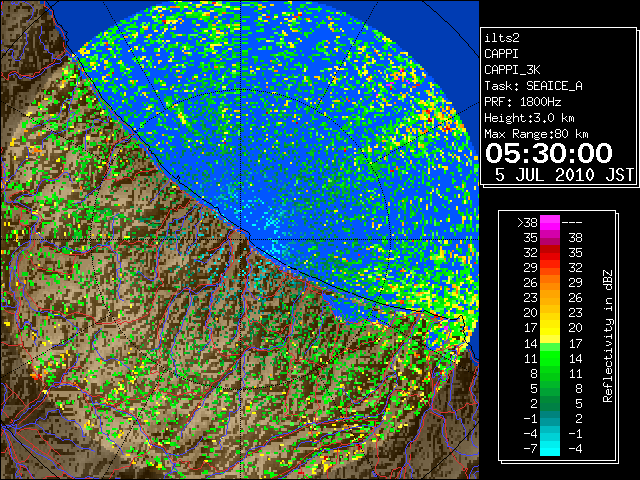Click the ">38" legend label
The width and height of the screenshot is (640, 480).
(527, 223)
